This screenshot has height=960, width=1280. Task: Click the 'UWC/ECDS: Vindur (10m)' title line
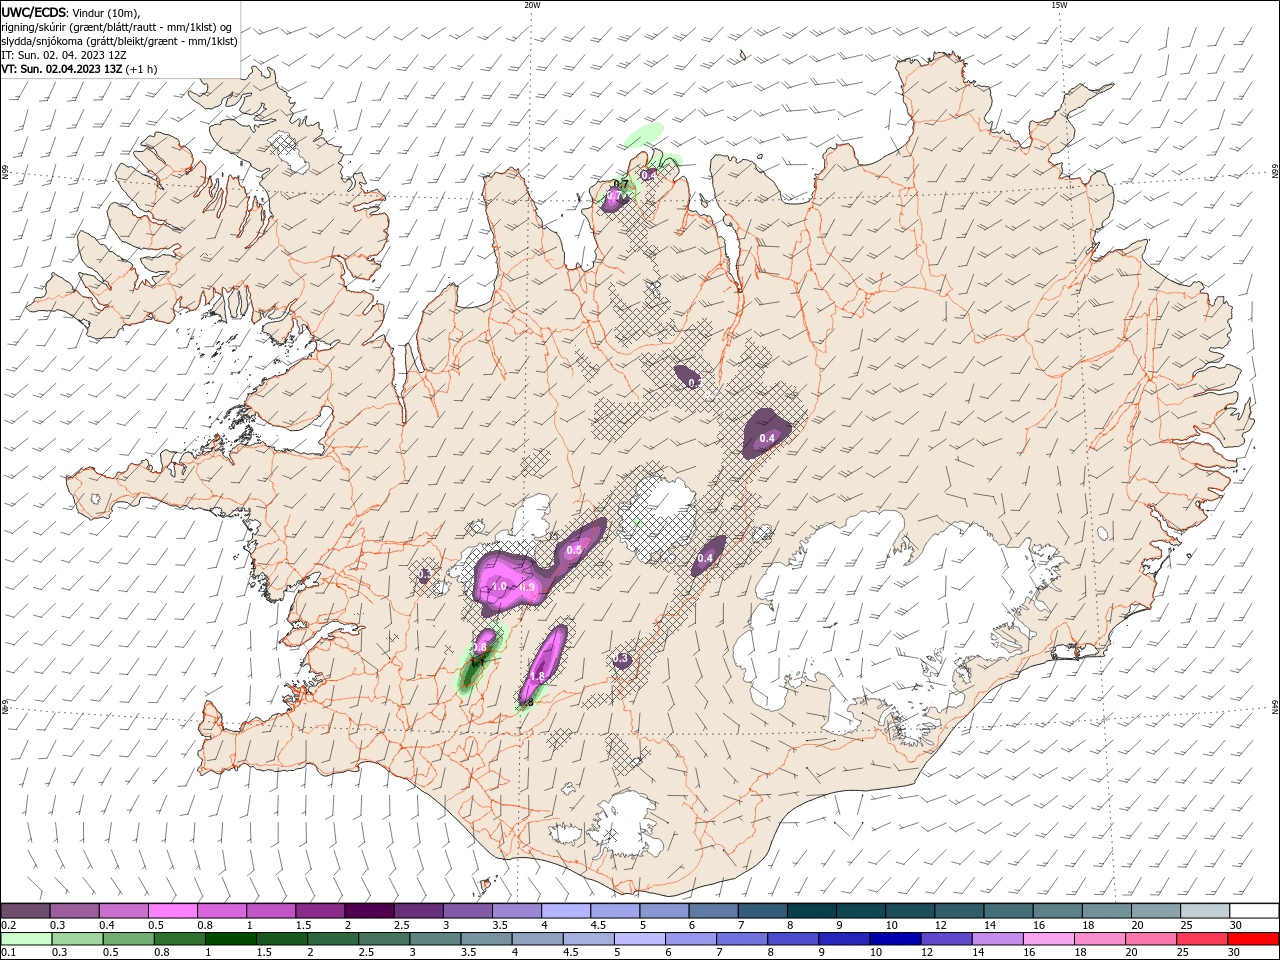coord(71,12)
